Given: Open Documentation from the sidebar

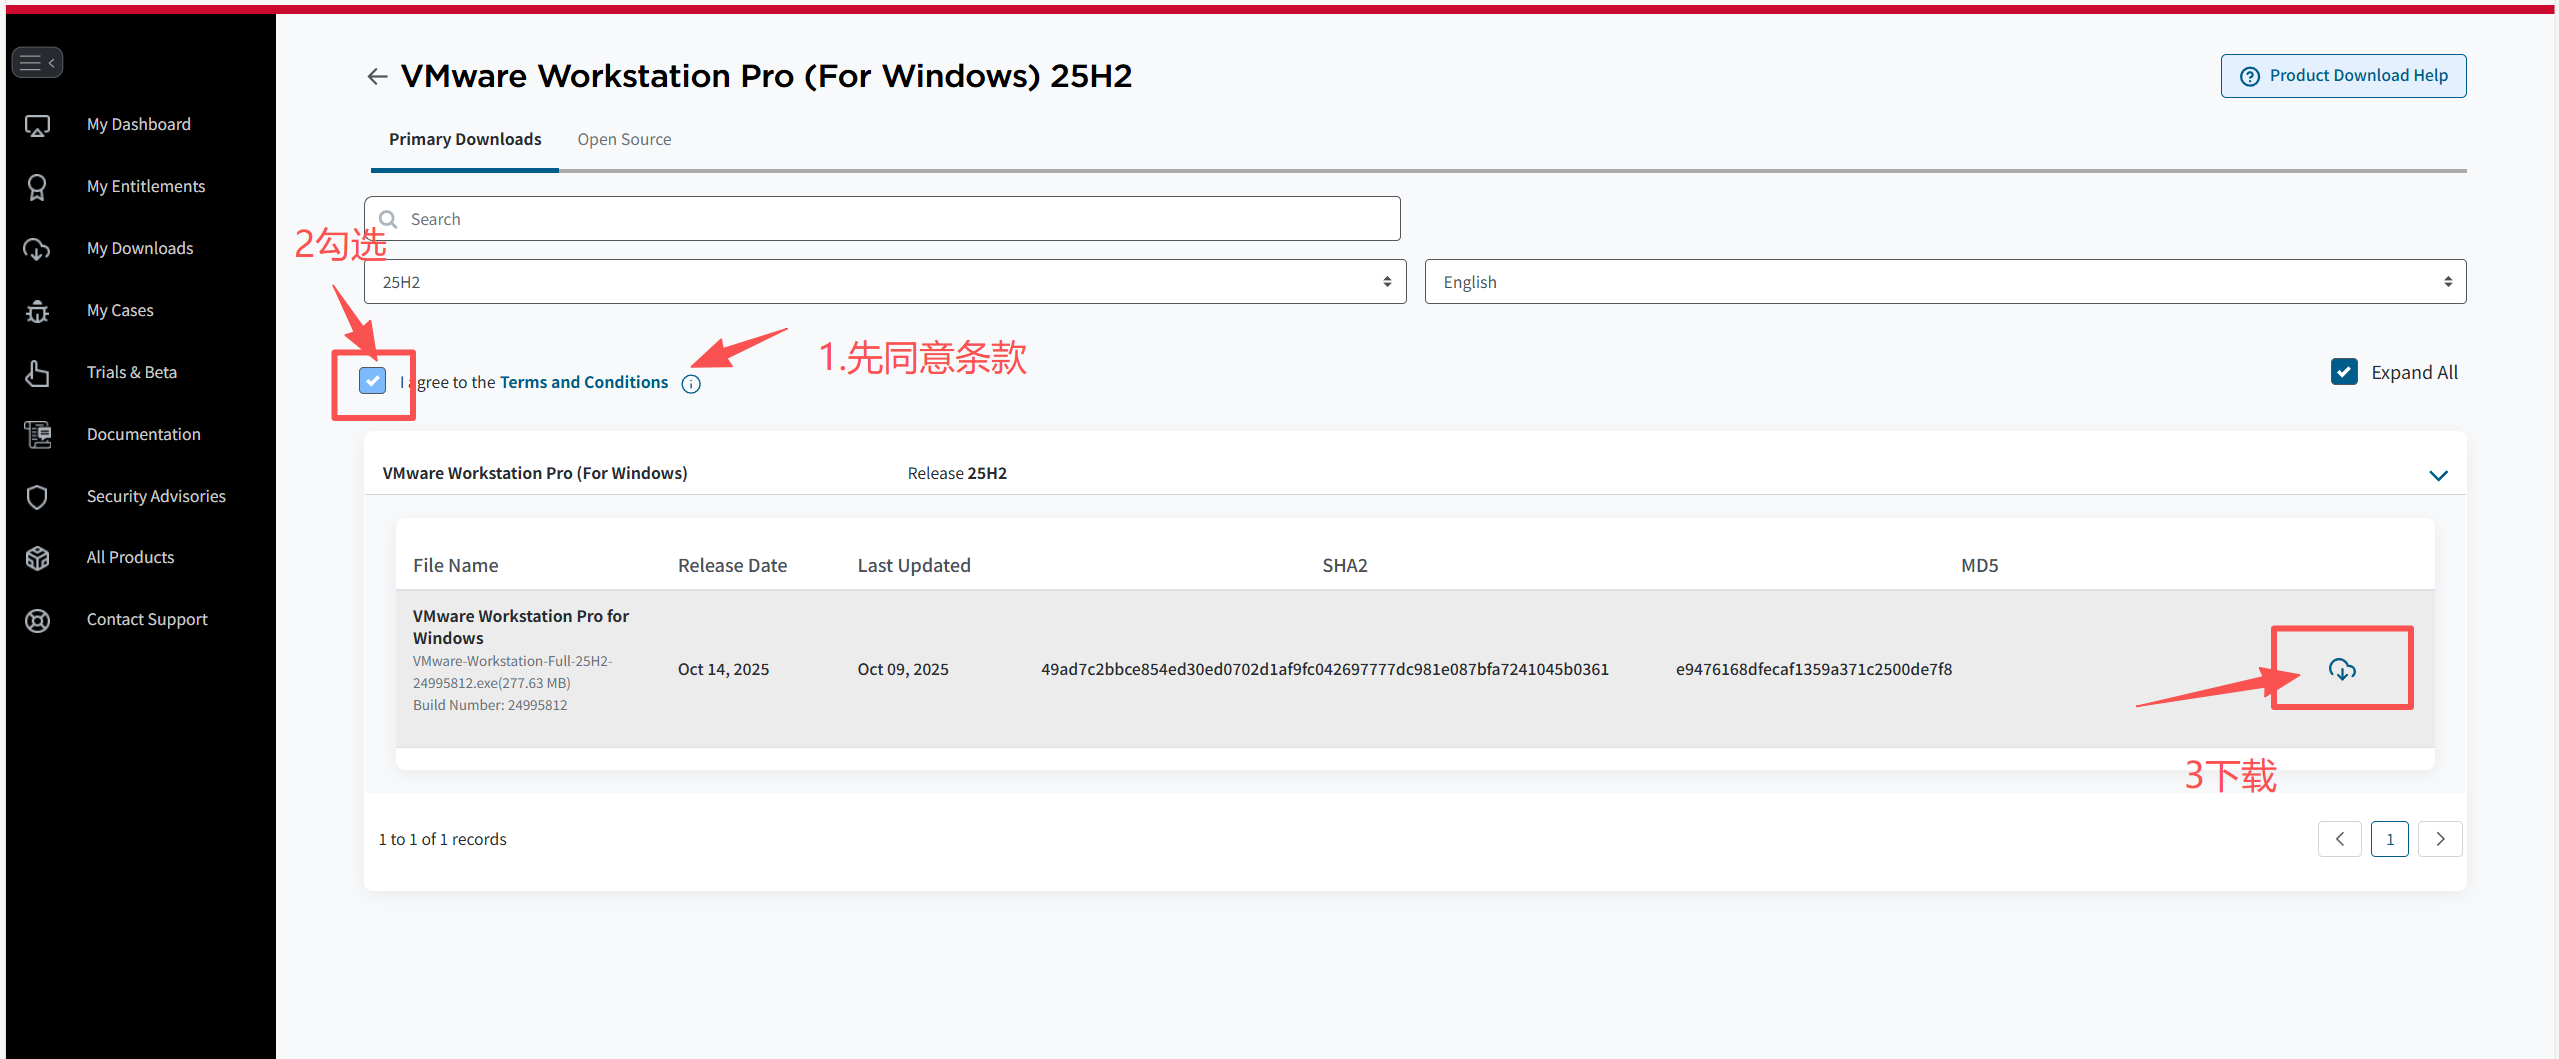Looking at the screenshot, I should [144, 434].
